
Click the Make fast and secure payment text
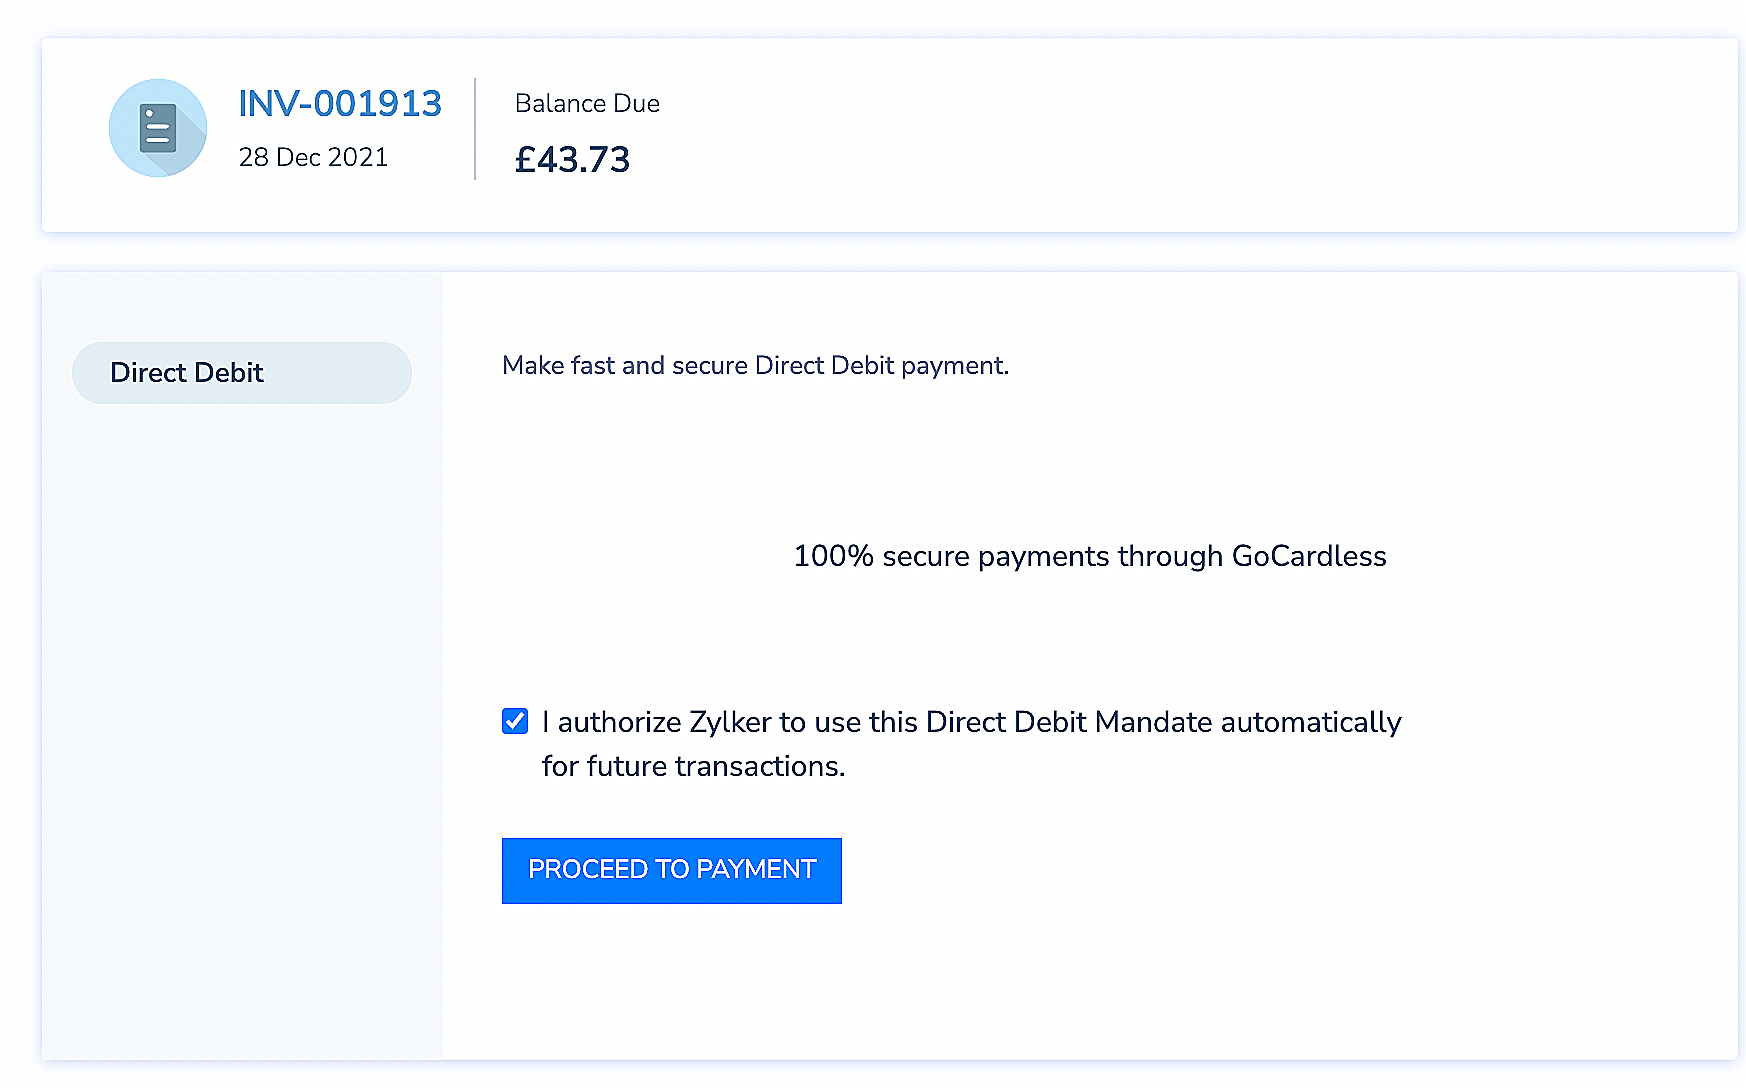click(x=755, y=365)
